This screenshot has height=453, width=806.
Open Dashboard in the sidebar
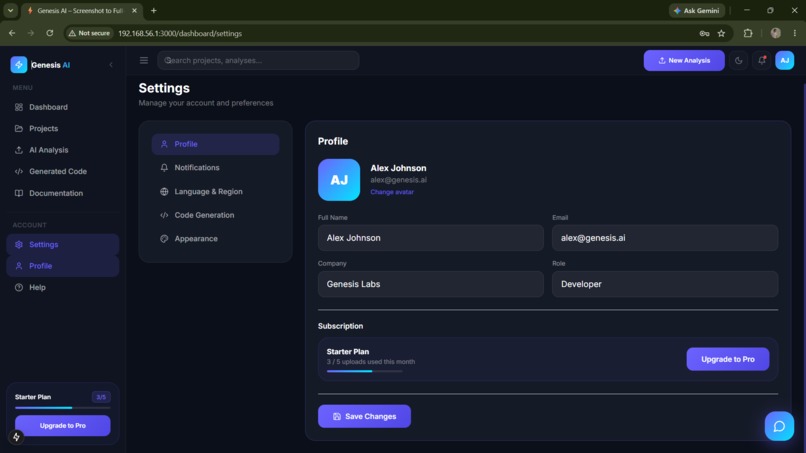[x=63, y=107]
